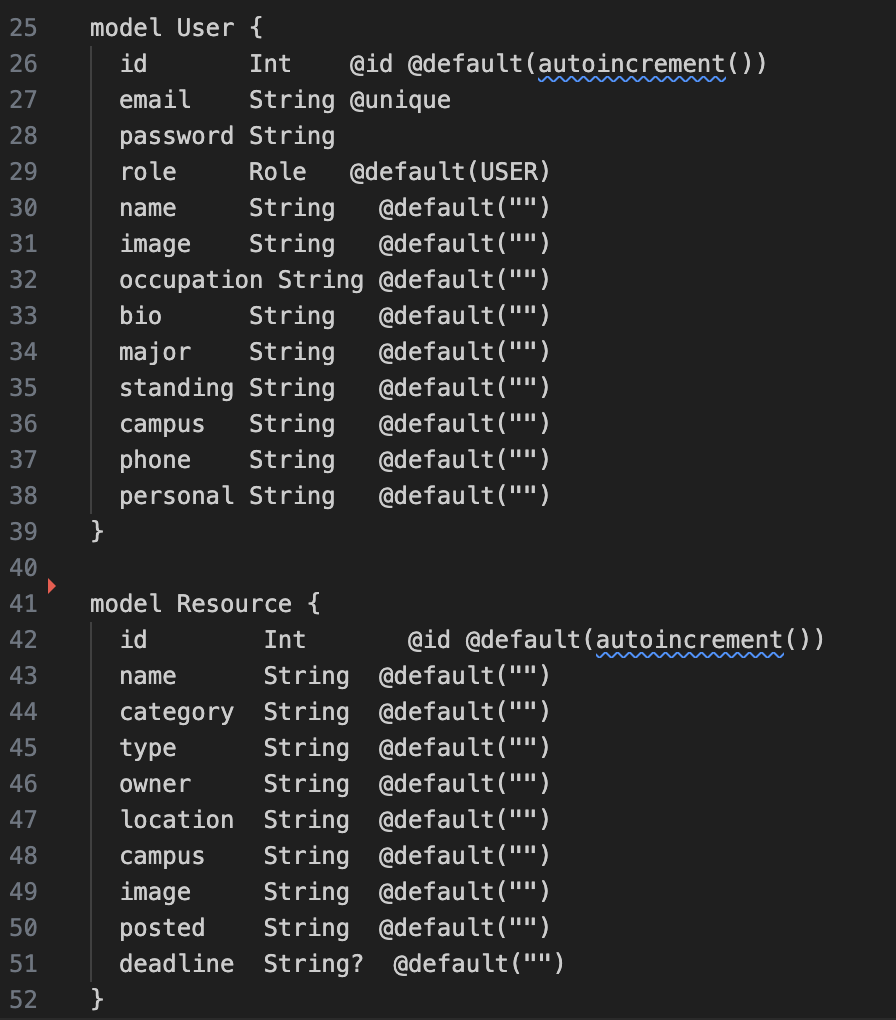Click line number 40 in the gutter
896x1020 pixels.
[x=23, y=568]
